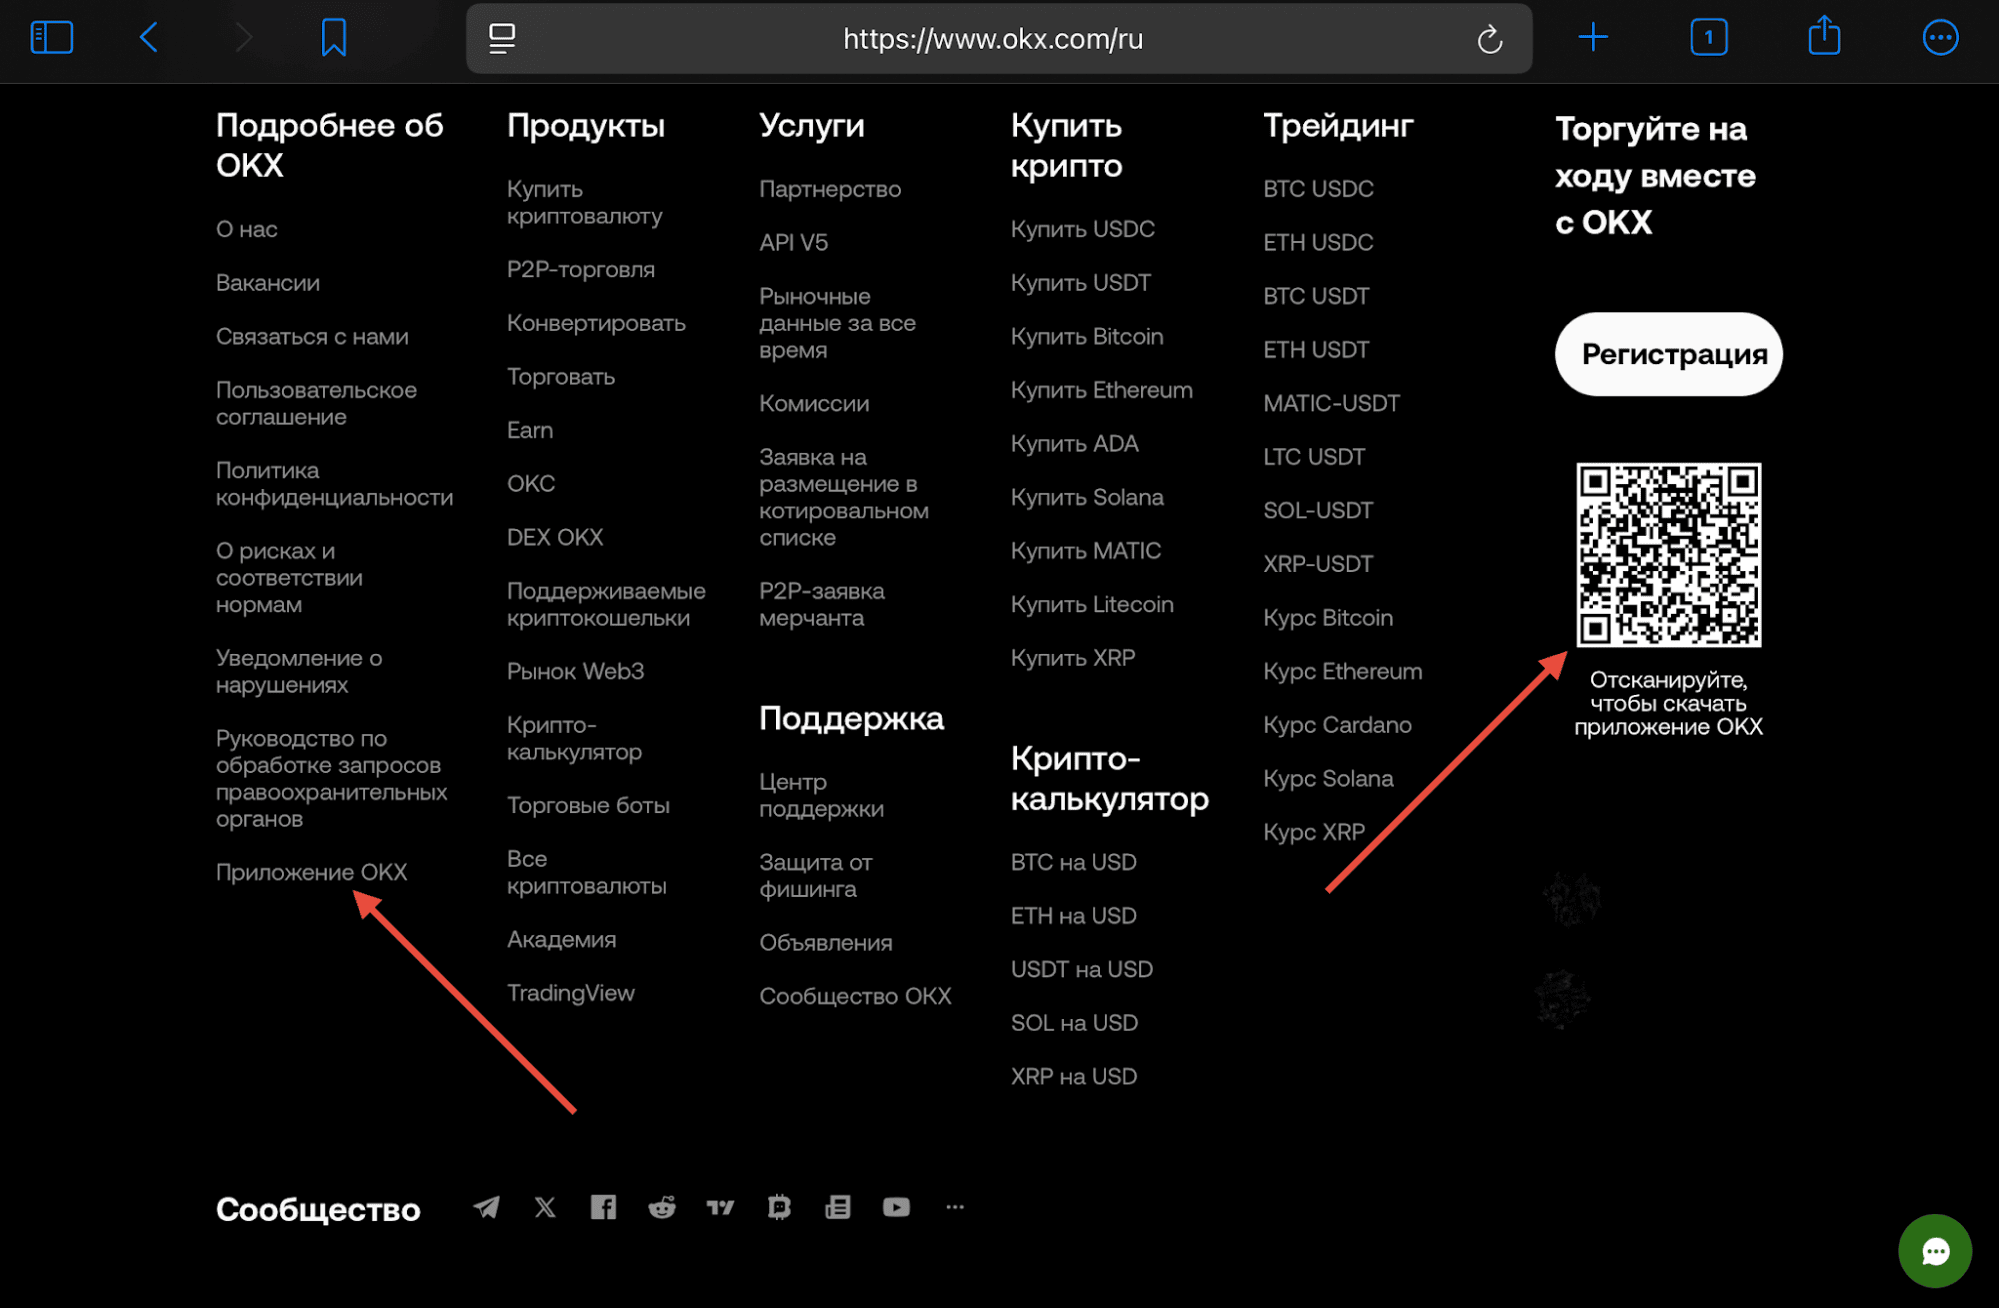Open Сообщество OKX link
The width and height of the screenshot is (1999, 1308).
[854, 996]
